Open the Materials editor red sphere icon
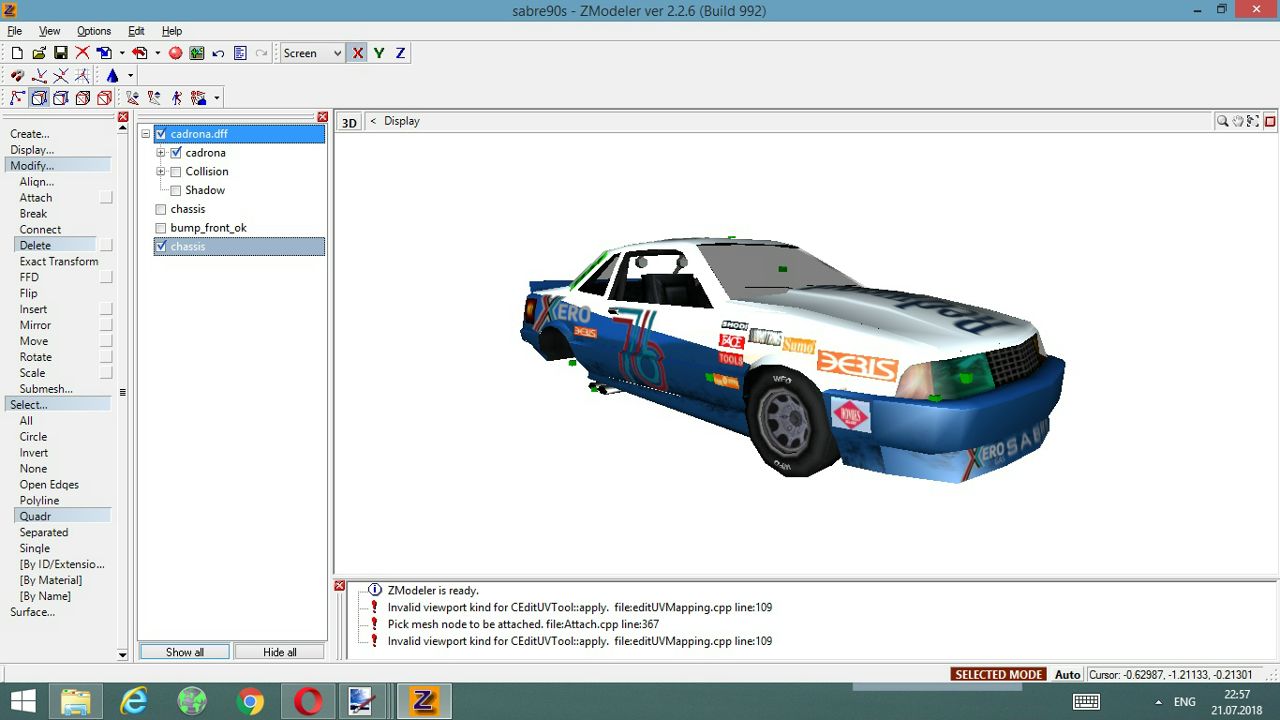 (x=175, y=53)
